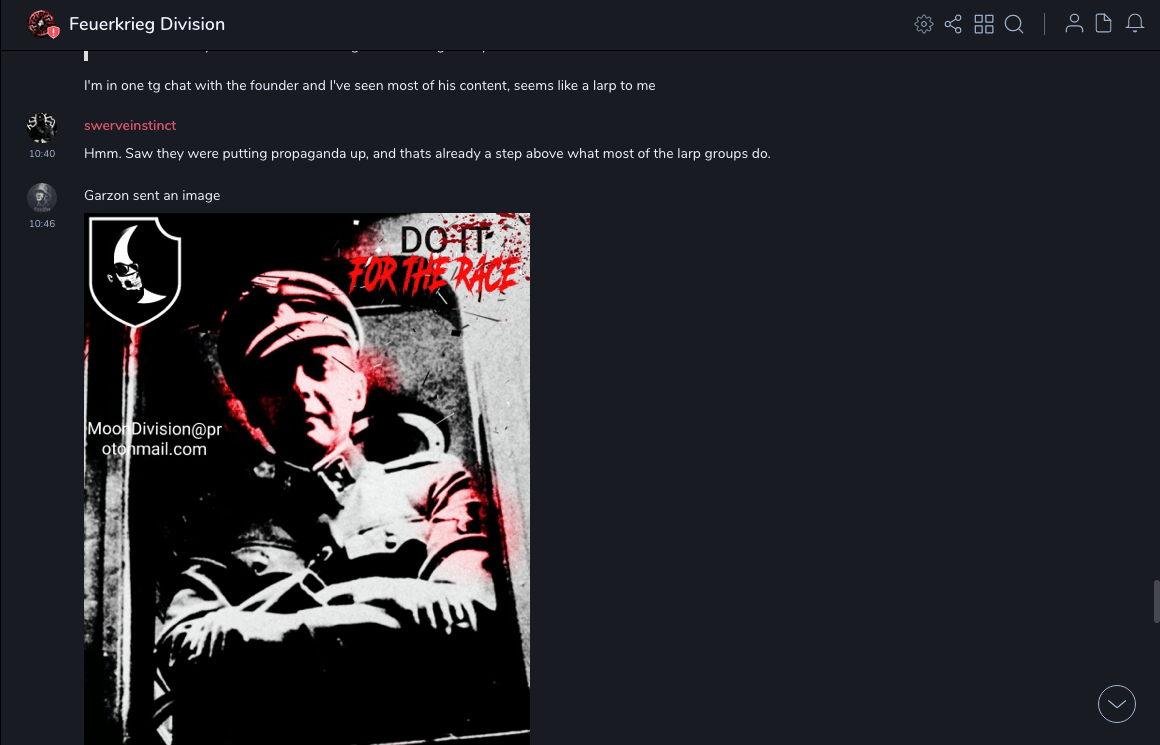Open the image attachment sent by Garzon
The width and height of the screenshot is (1160, 745).
pos(307,479)
